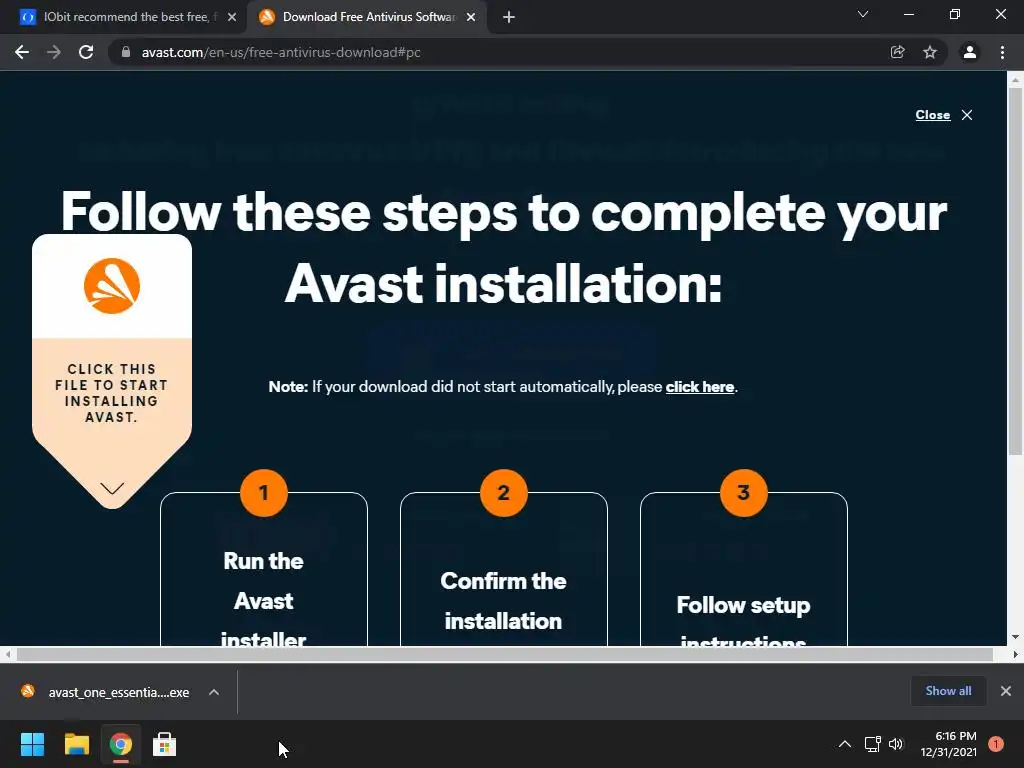Show hidden system tray icons

(844, 744)
